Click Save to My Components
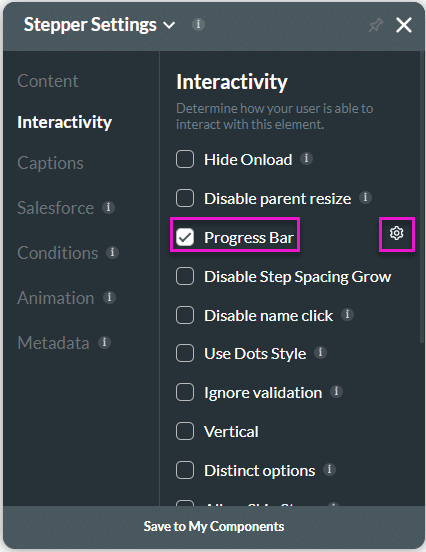This screenshot has height=552, width=426. (x=214, y=527)
